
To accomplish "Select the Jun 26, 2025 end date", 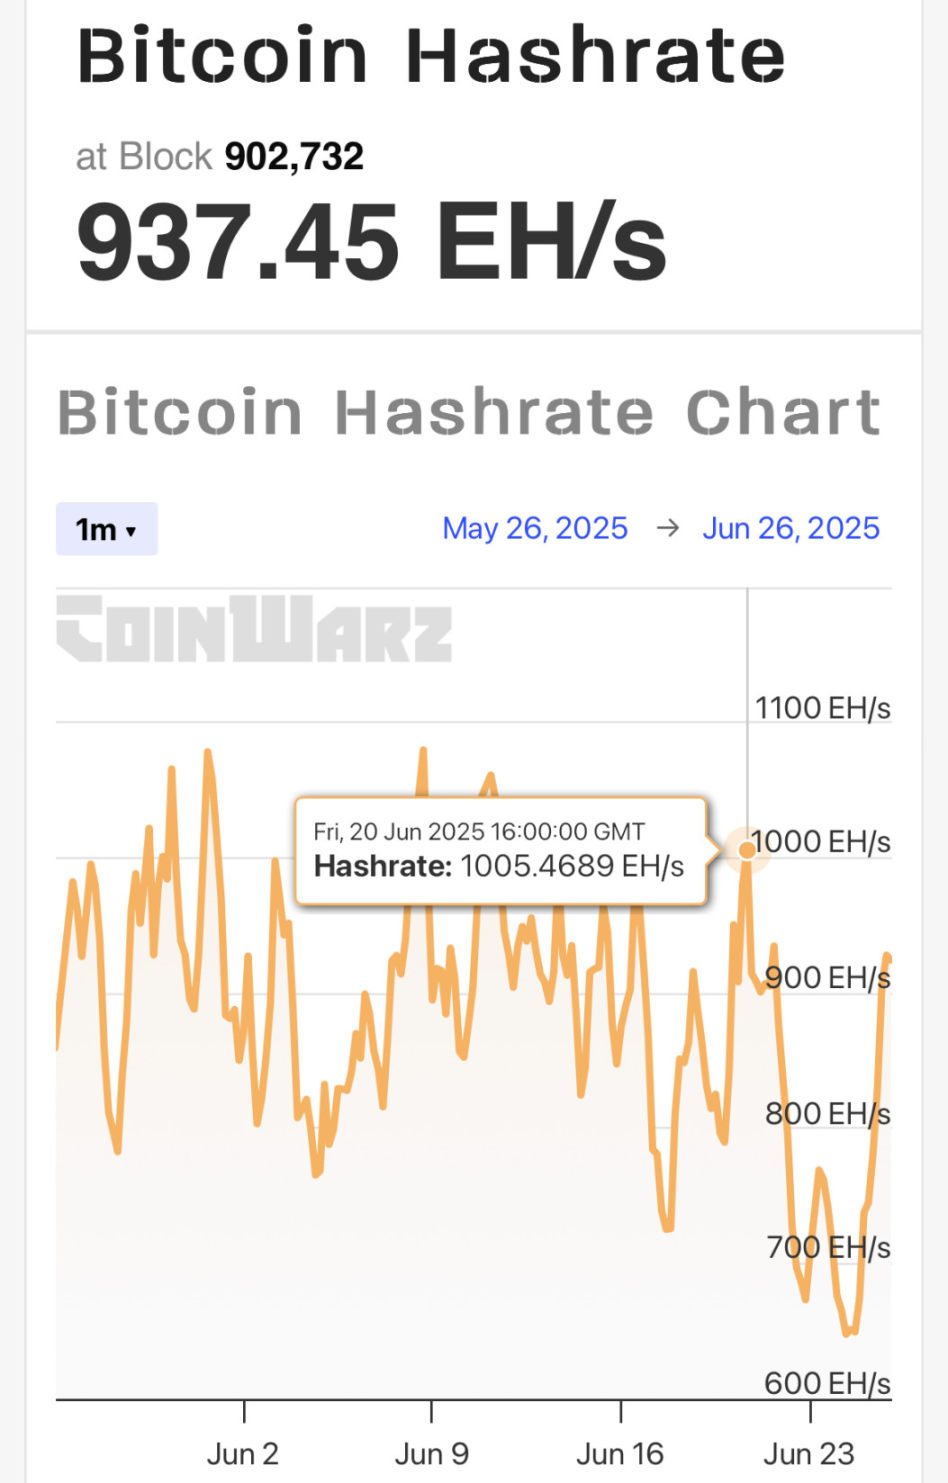I will 791,528.
